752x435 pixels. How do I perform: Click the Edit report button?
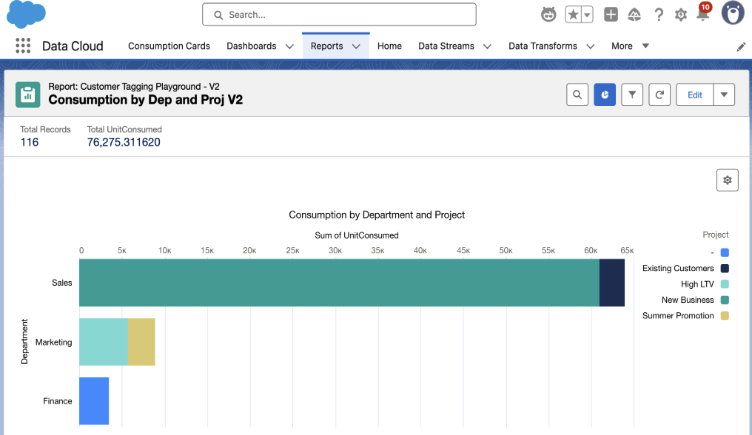pos(694,94)
